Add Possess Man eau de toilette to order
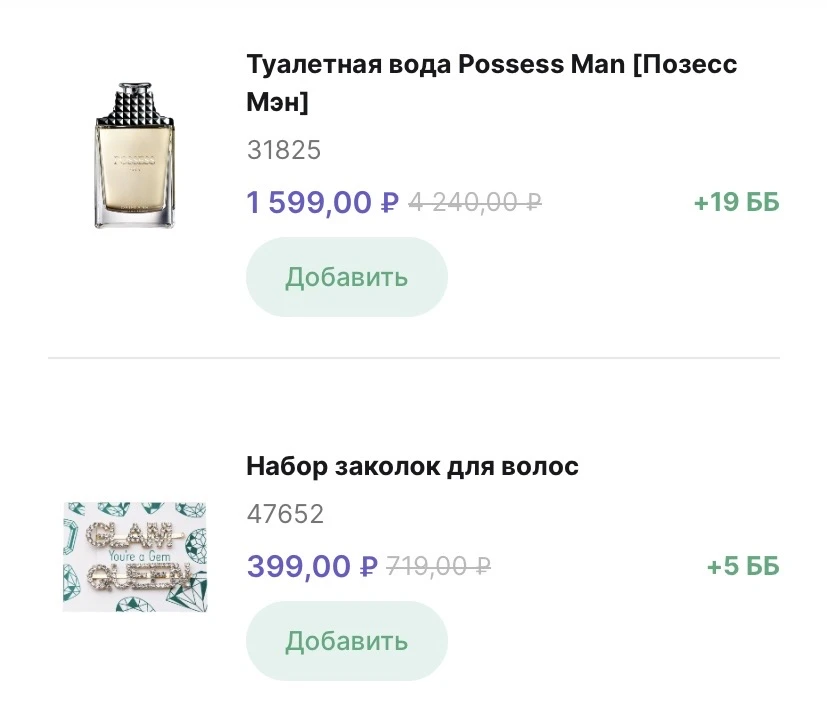The width and height of the screenshot is (827, 713). point(346,277)
